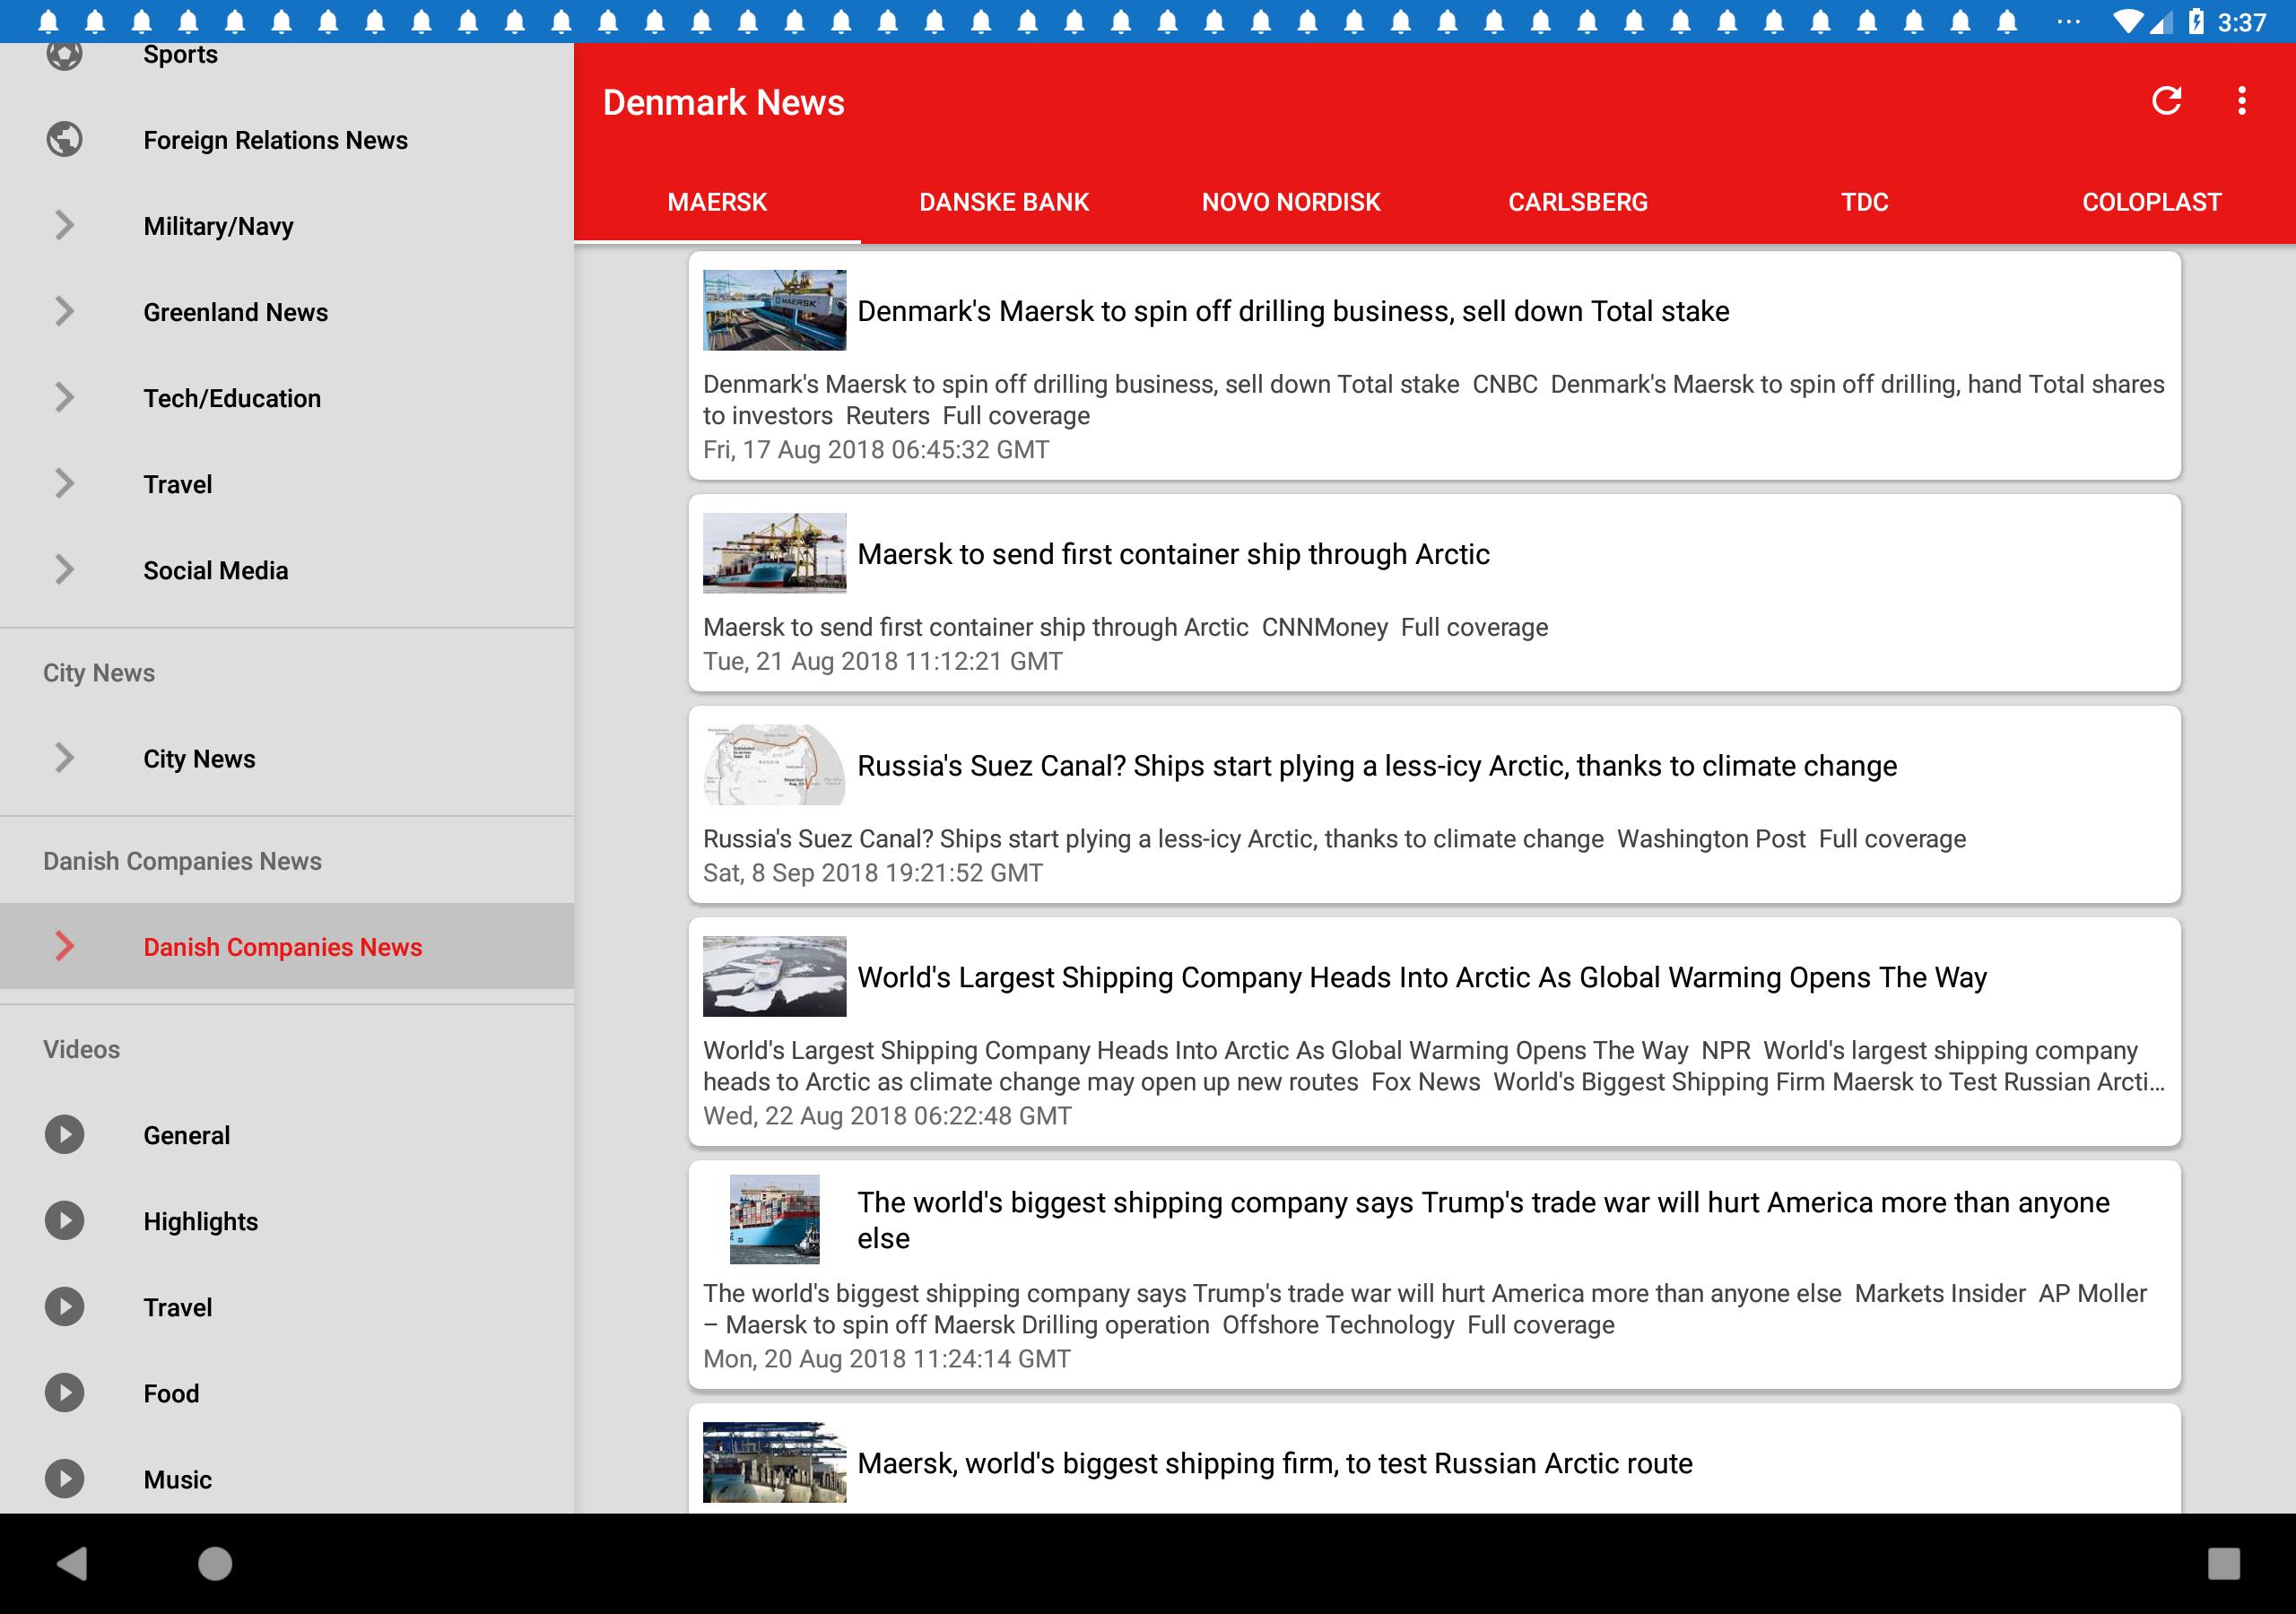The width and height of the screenshot is (2296, 1614).
Task: Switch to the CARLSBERG tab
Action: [x=1578, y=202]
